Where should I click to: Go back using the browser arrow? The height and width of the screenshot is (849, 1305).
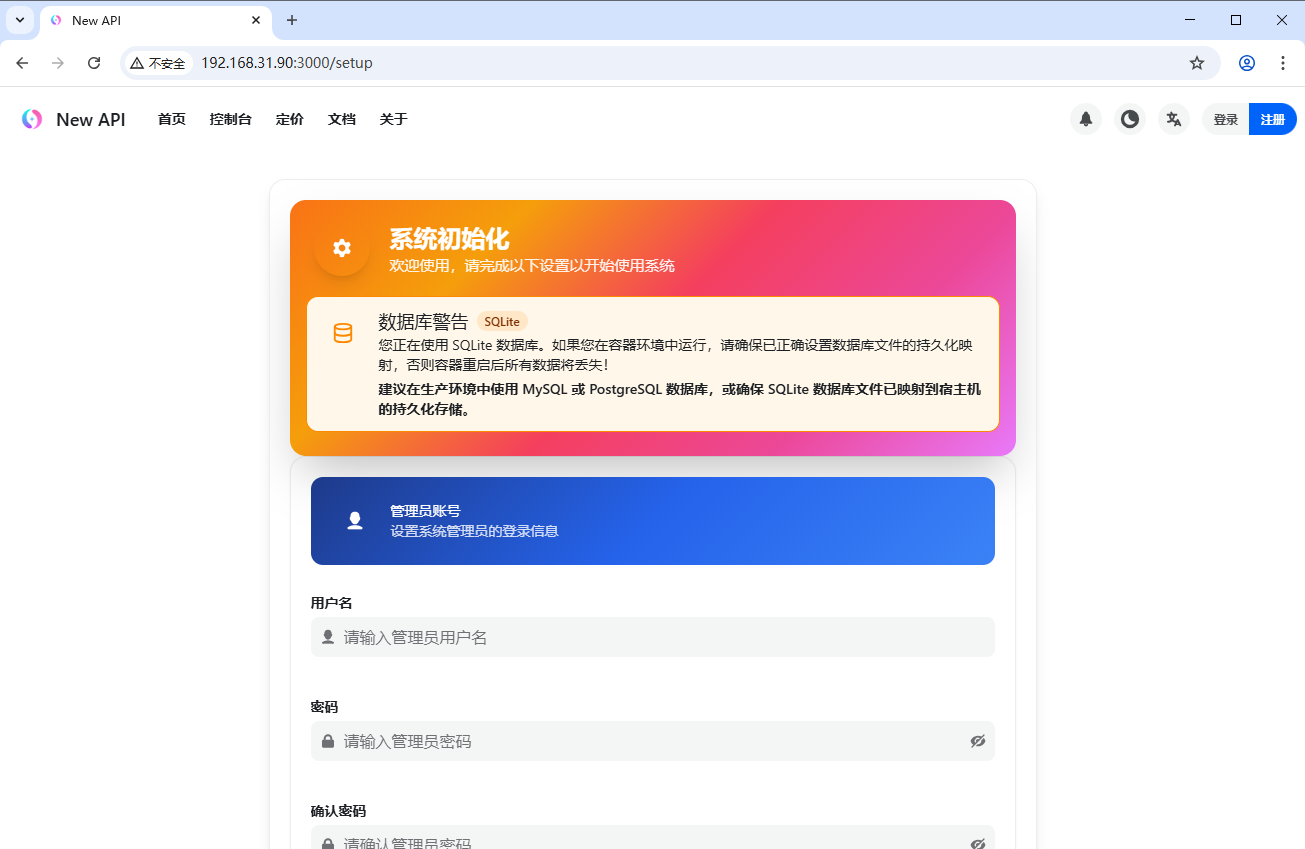coord(22,62)
